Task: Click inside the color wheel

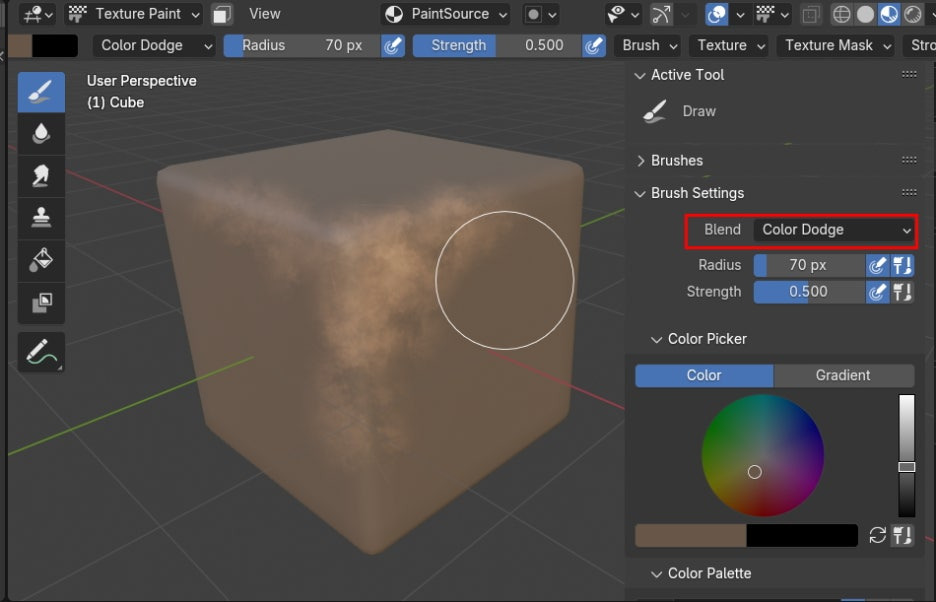Action: coord(762,455)
